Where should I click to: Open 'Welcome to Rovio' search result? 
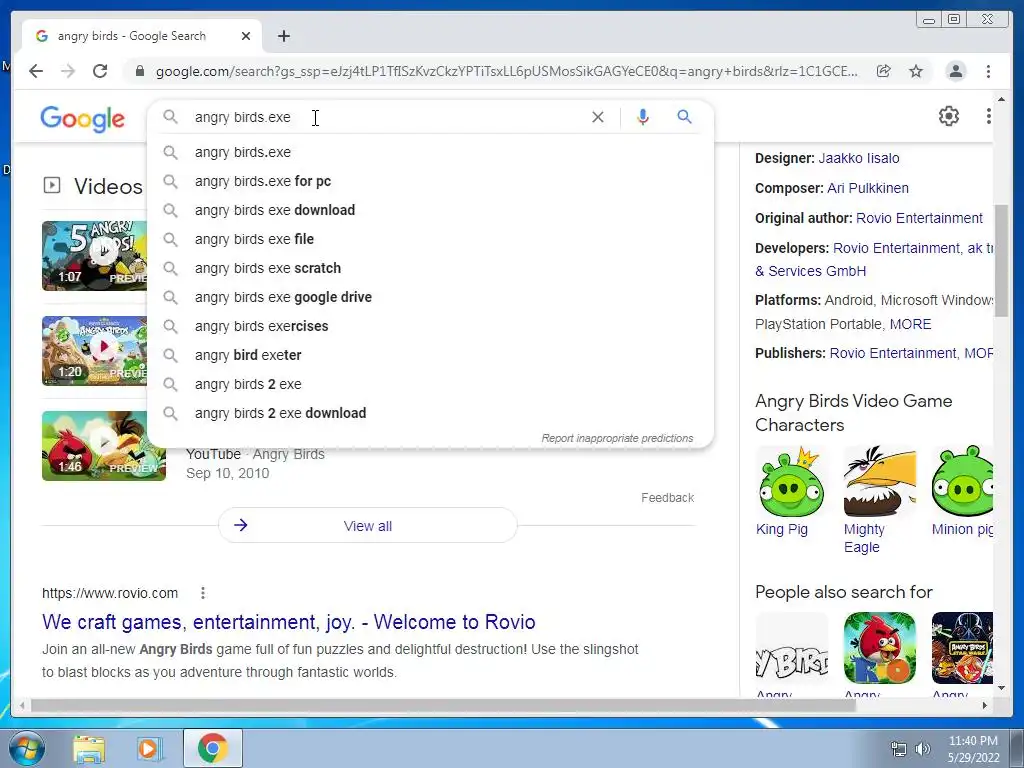point(289,622)
